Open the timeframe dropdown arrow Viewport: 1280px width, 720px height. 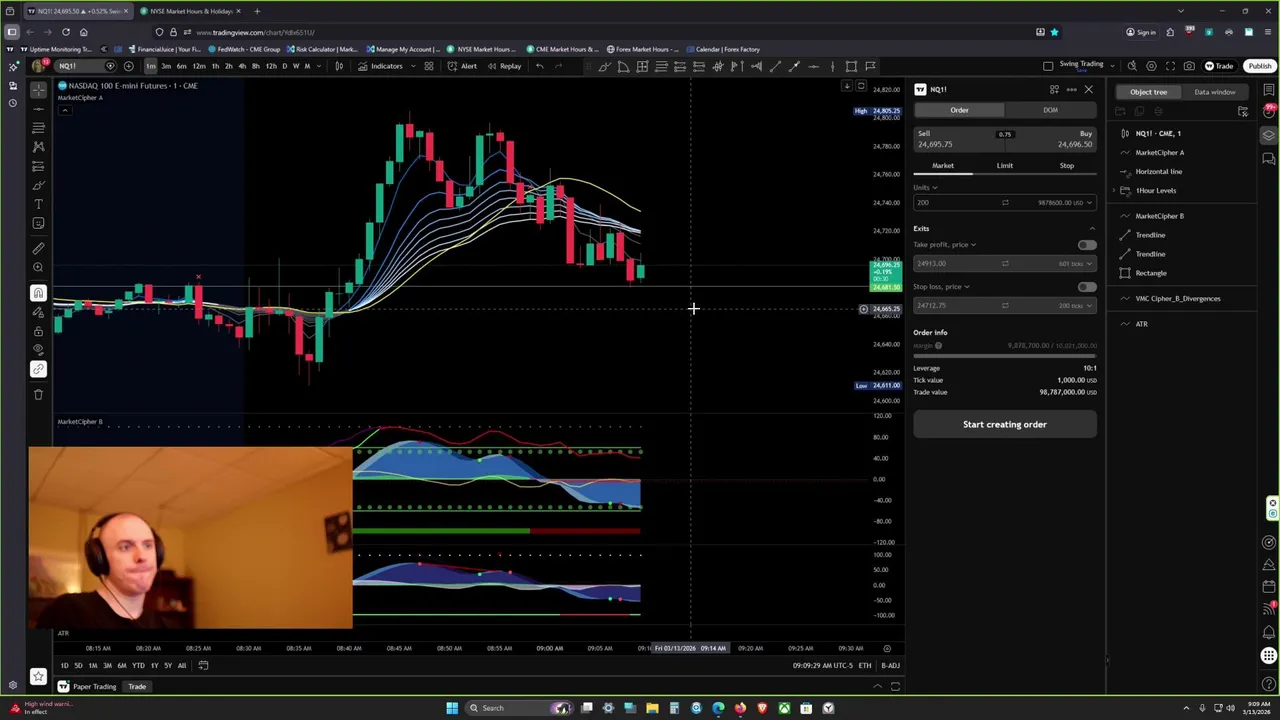(x=321, y=66)
